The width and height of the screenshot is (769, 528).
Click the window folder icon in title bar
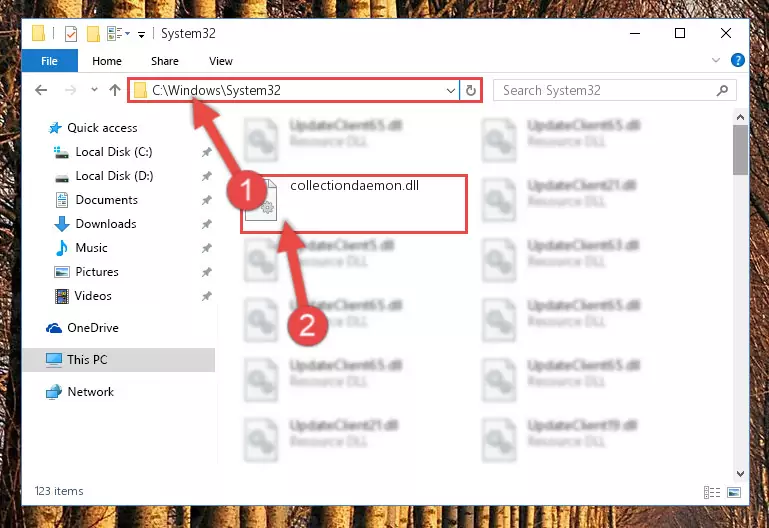point(38,33)
